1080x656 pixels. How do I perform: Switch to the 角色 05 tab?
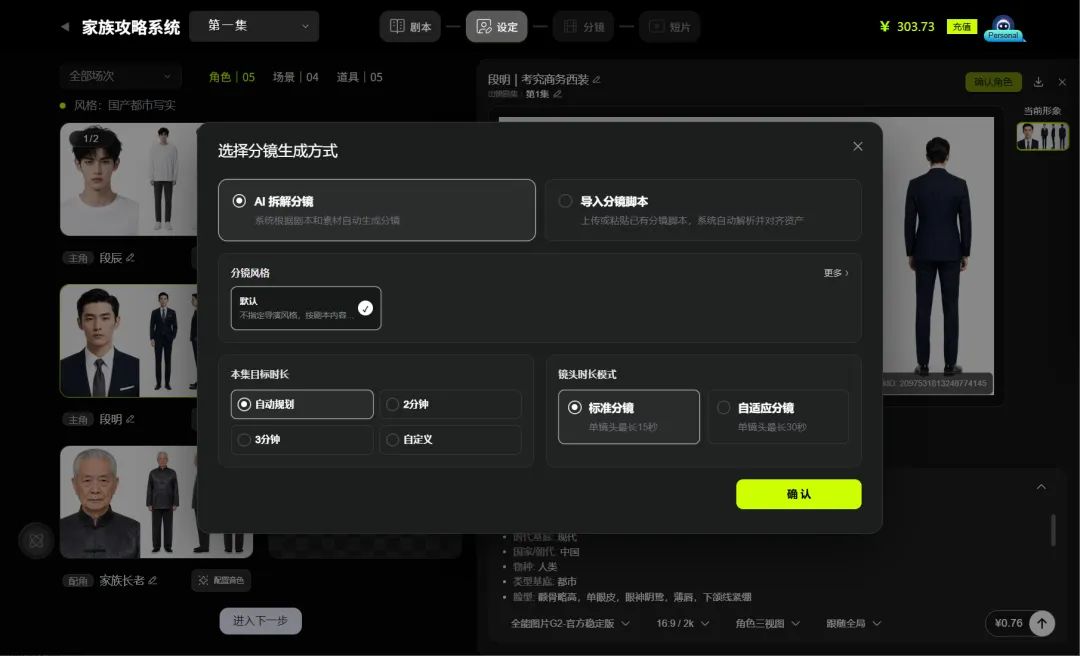point(231,77)
